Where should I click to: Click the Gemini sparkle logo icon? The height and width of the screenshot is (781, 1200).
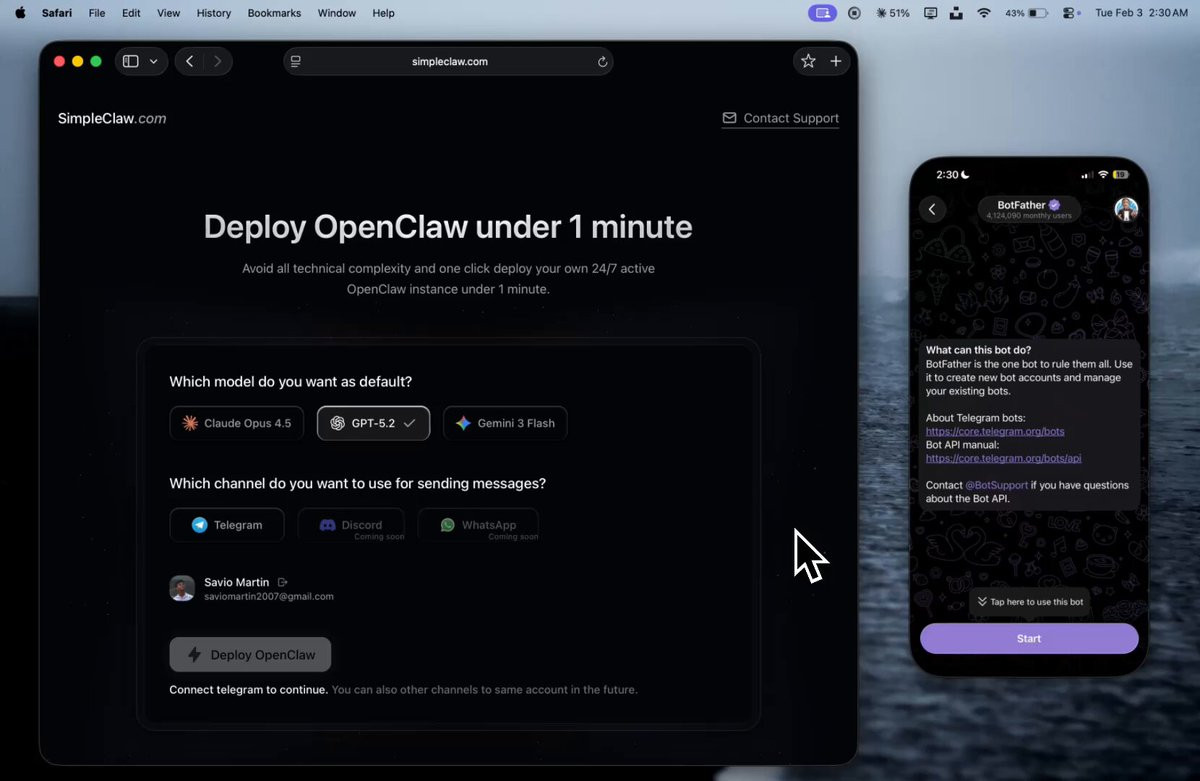pyautogui.click(x=463, y=423)
